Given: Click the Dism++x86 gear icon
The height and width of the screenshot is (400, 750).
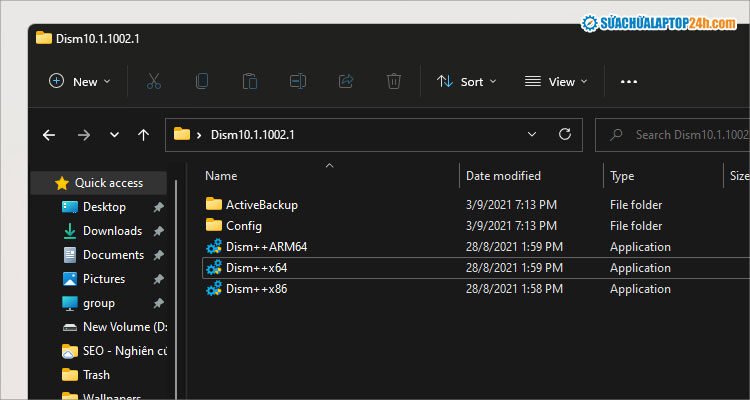Looking at the screenshot, I should [214, 289].
